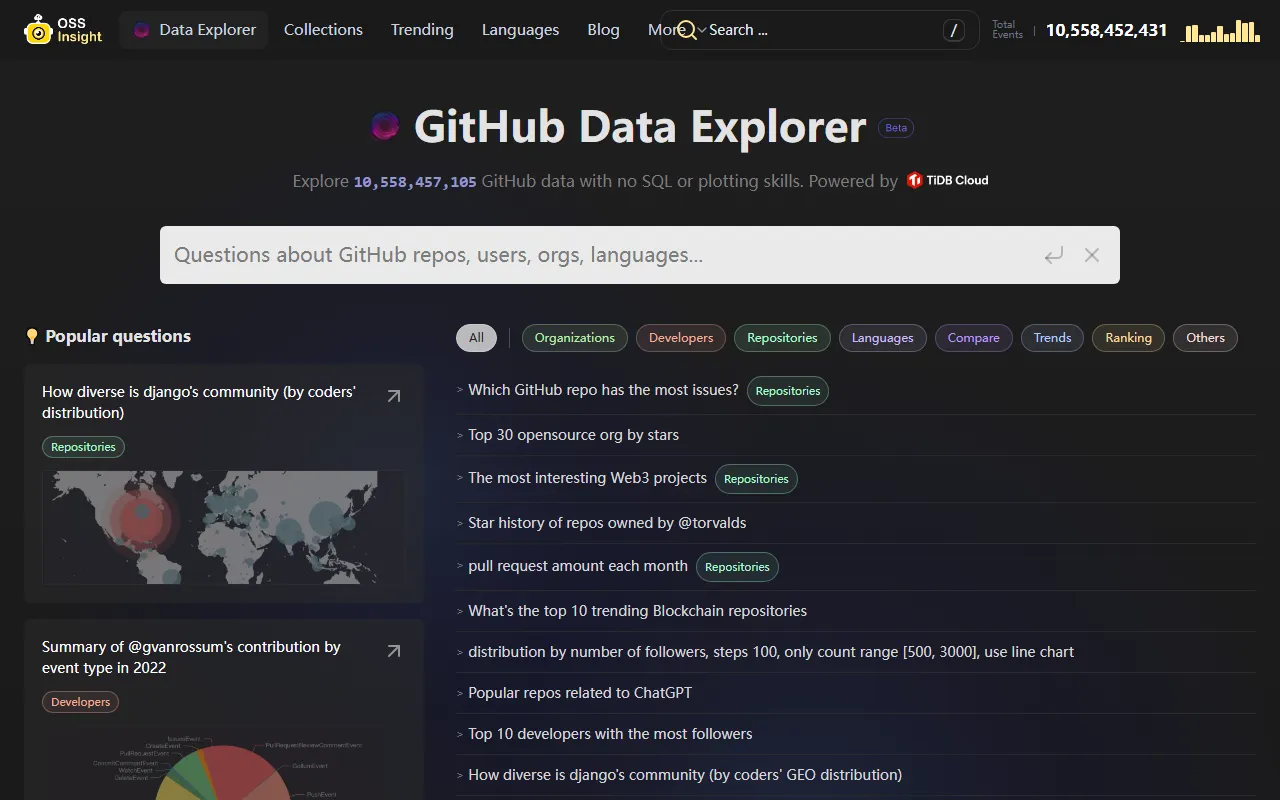
Task: Toggle the Repositories filter chip
Action: pyautogui.click(x=782, y=338)
